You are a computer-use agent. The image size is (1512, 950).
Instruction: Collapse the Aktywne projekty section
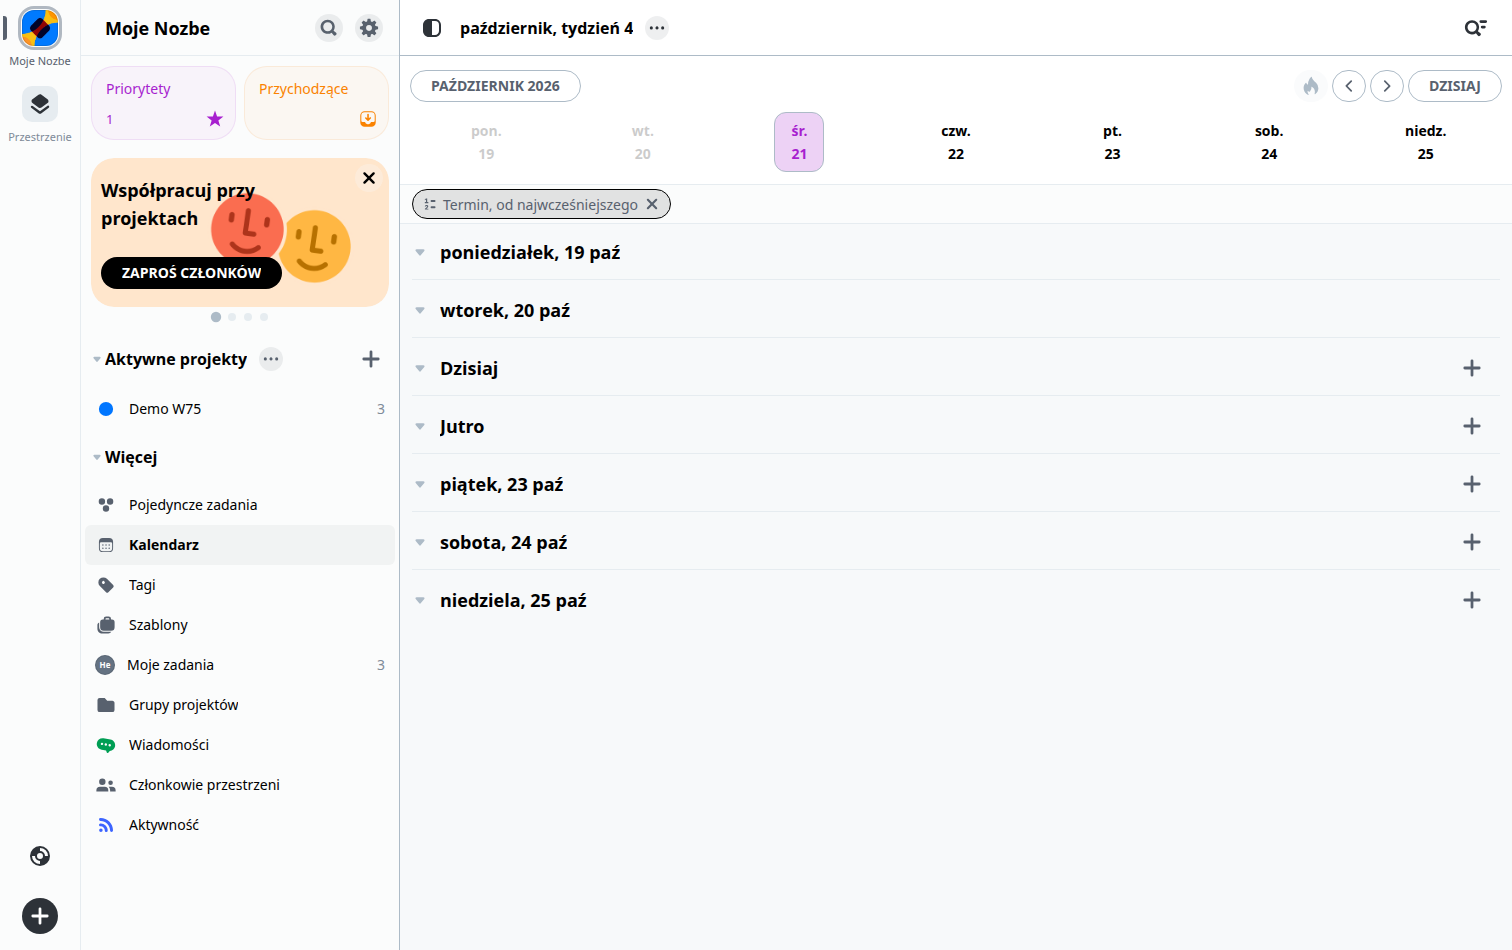[x=97, y=359]
